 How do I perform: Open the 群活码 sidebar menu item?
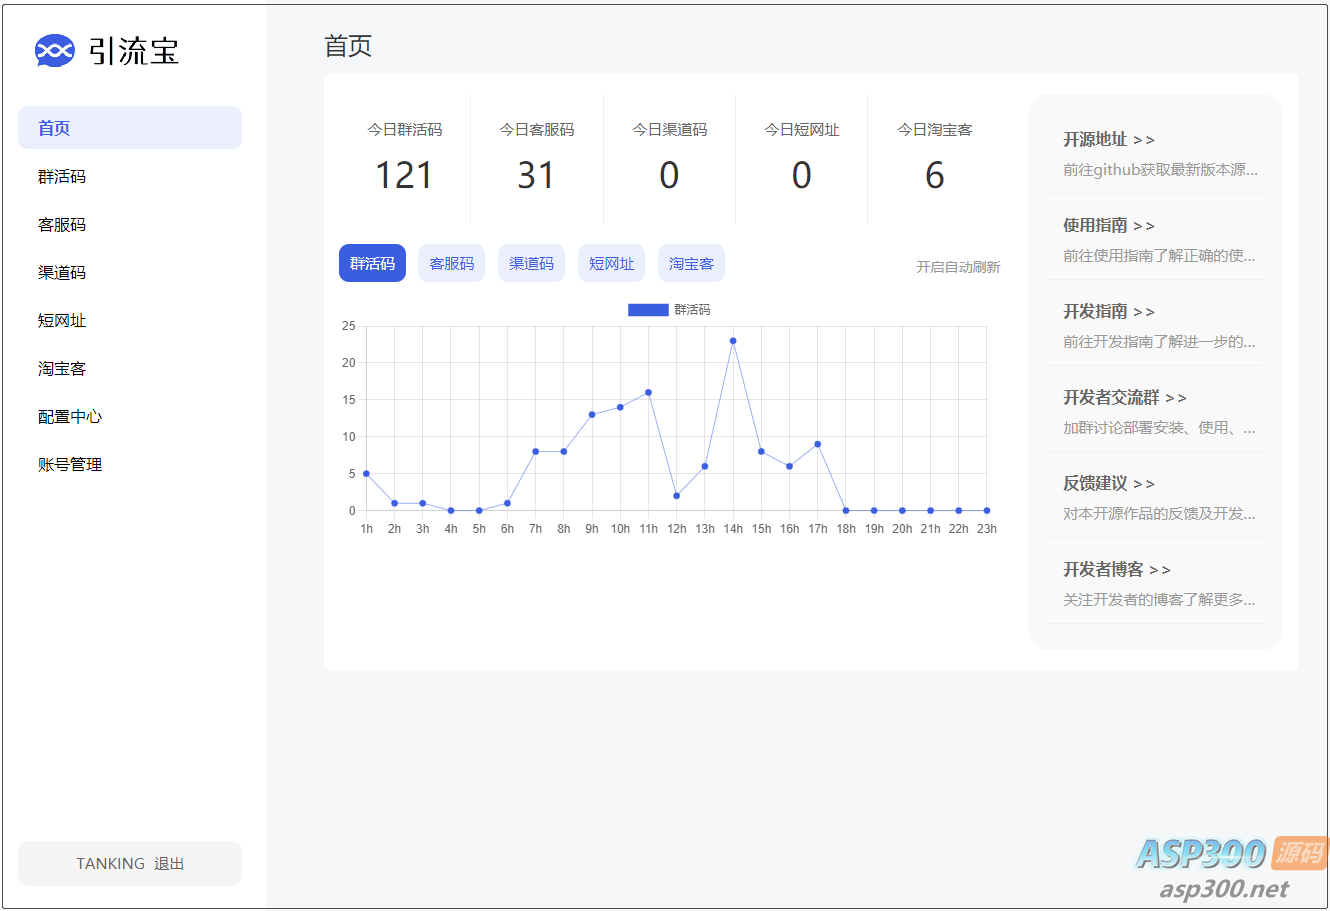pos(62,177)
